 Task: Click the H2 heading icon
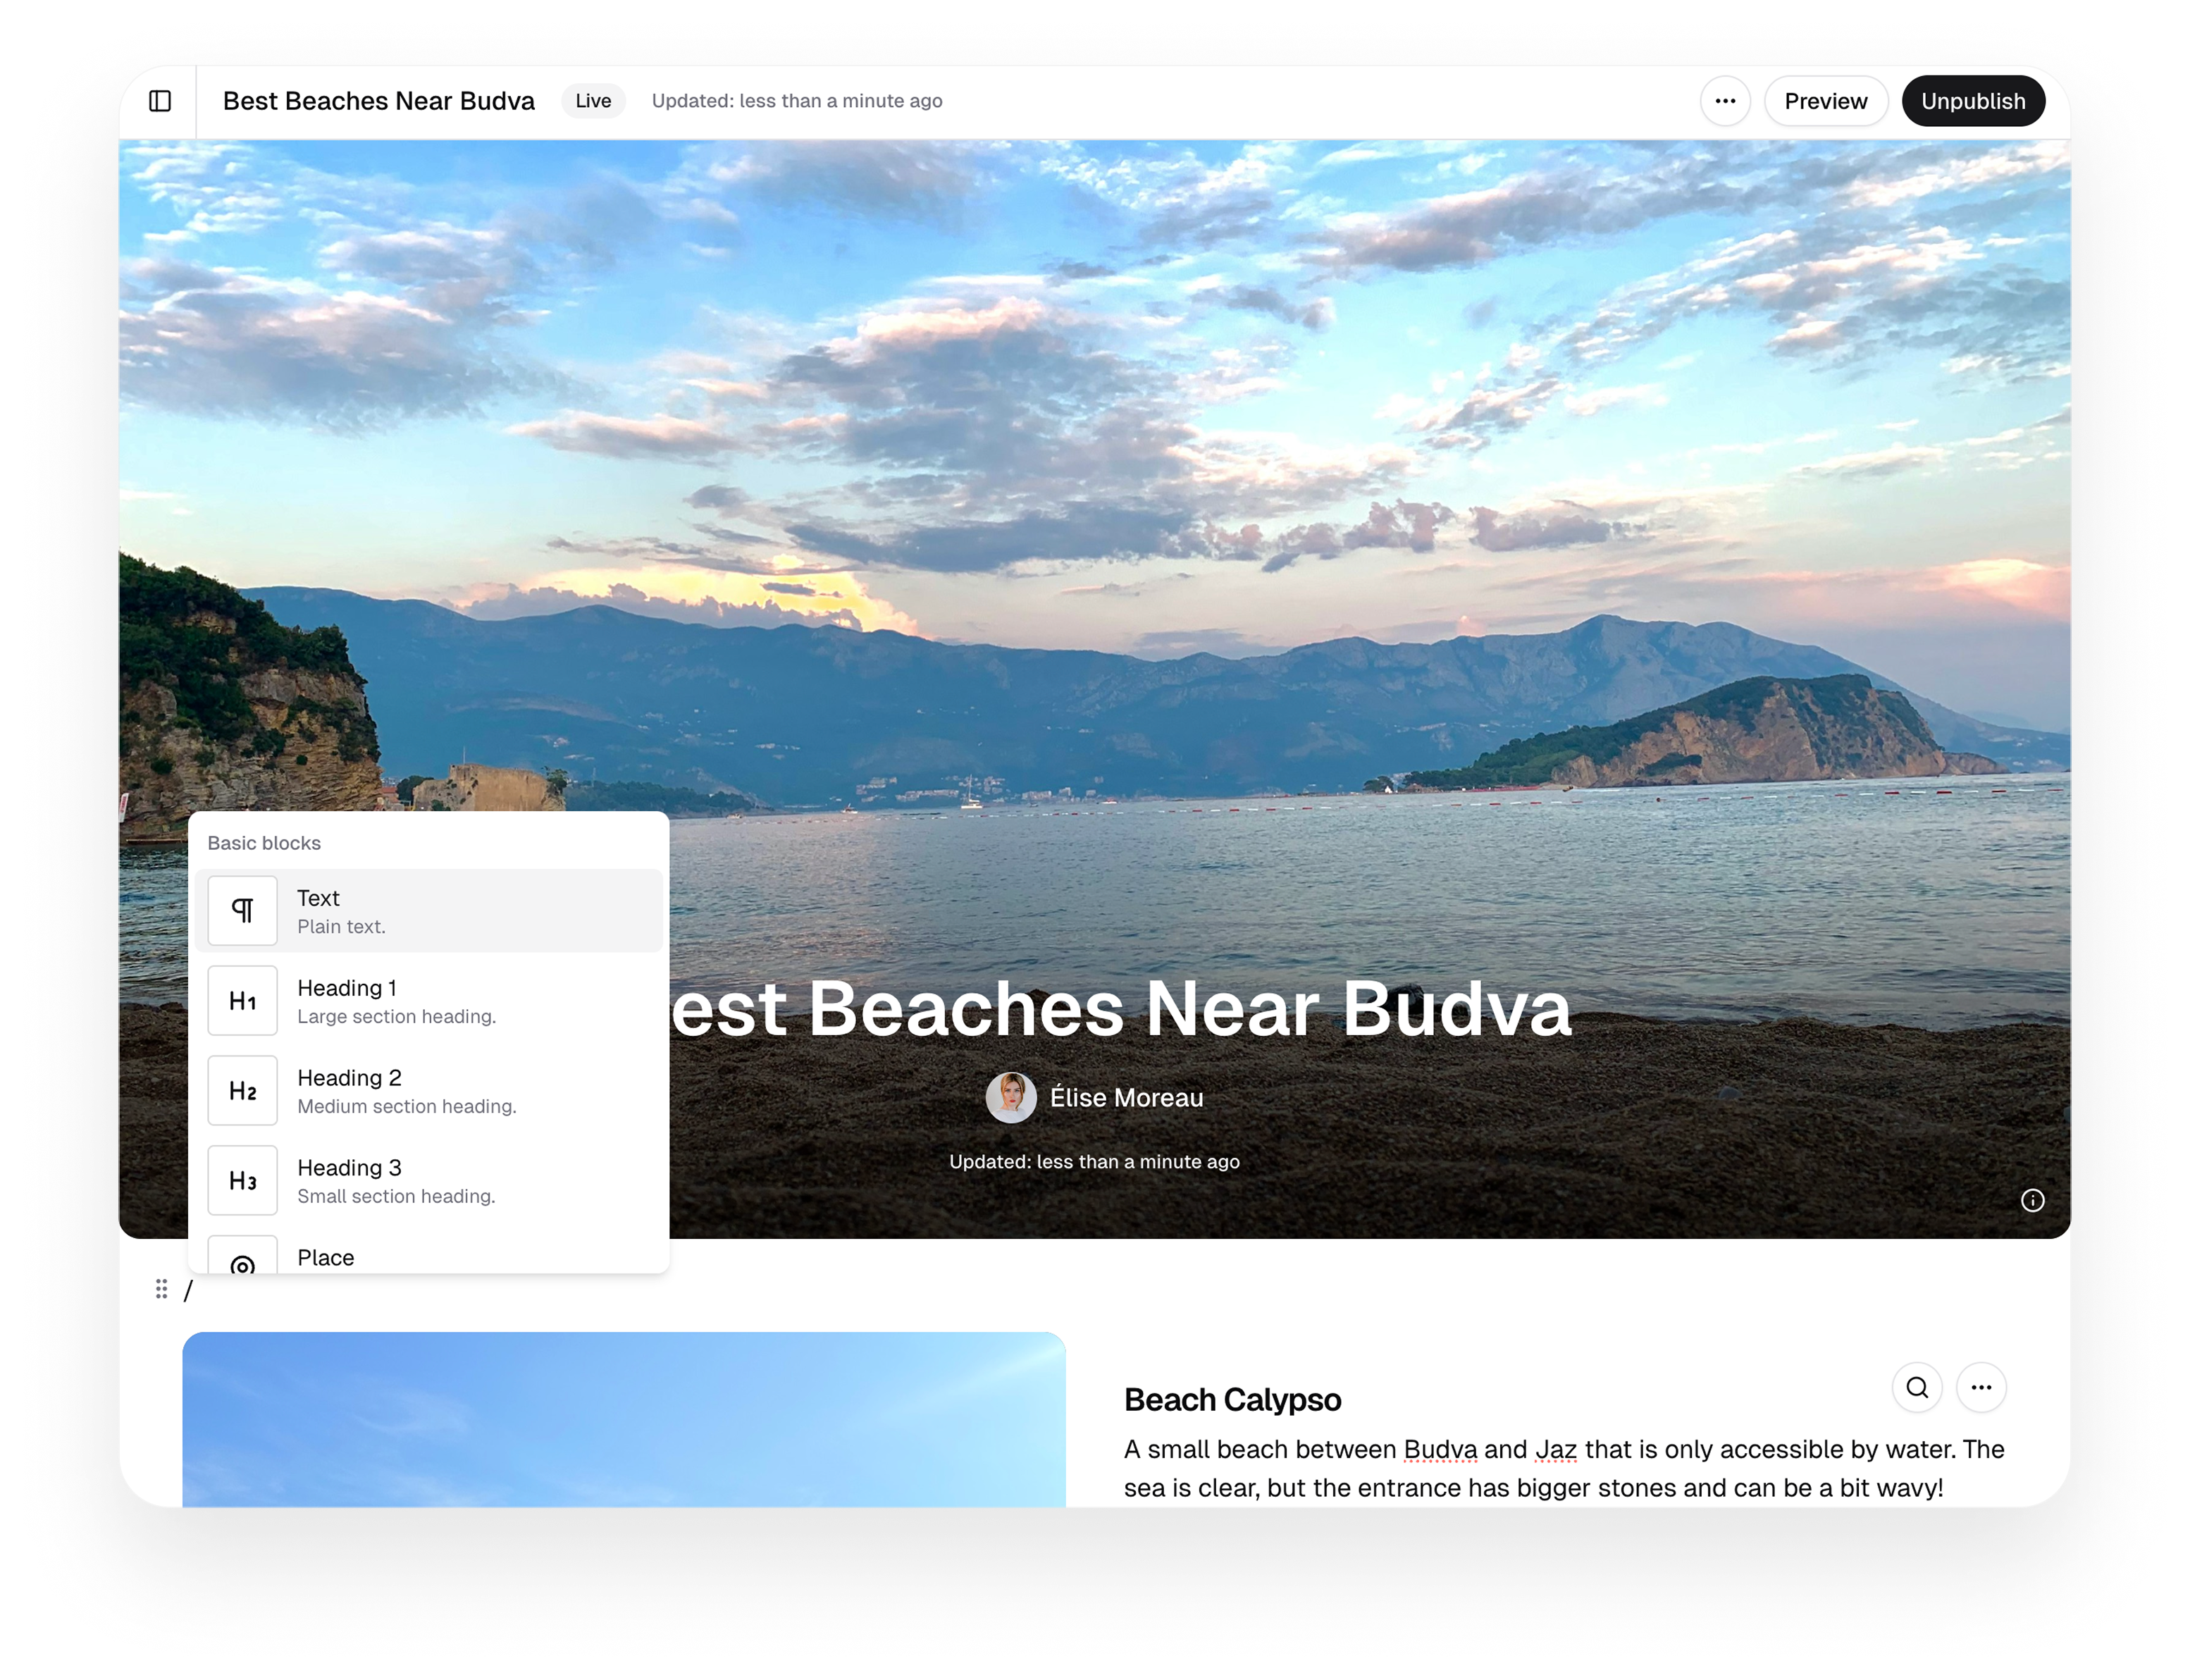click(242, 1091)
